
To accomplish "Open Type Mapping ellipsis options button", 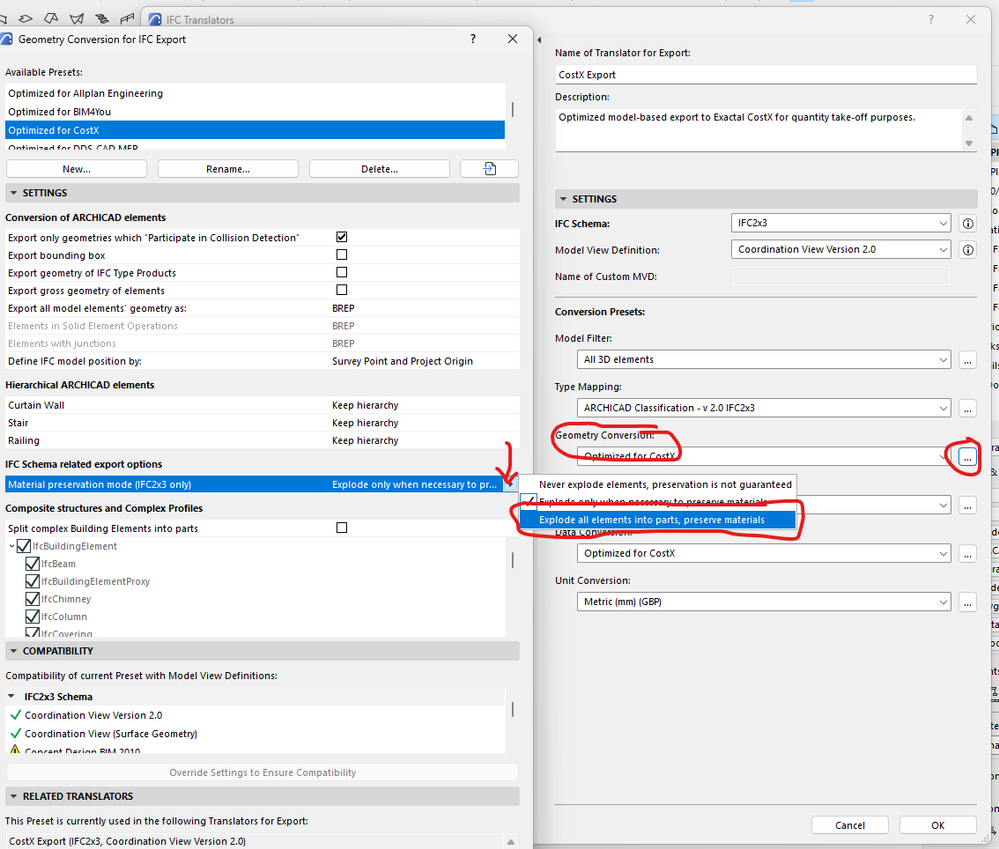I will [968, 408].
